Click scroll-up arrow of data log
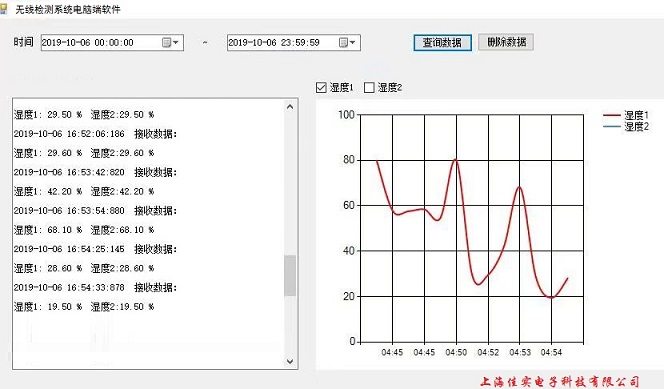Viewport: 664px width, 389px height. pos(290,107)
